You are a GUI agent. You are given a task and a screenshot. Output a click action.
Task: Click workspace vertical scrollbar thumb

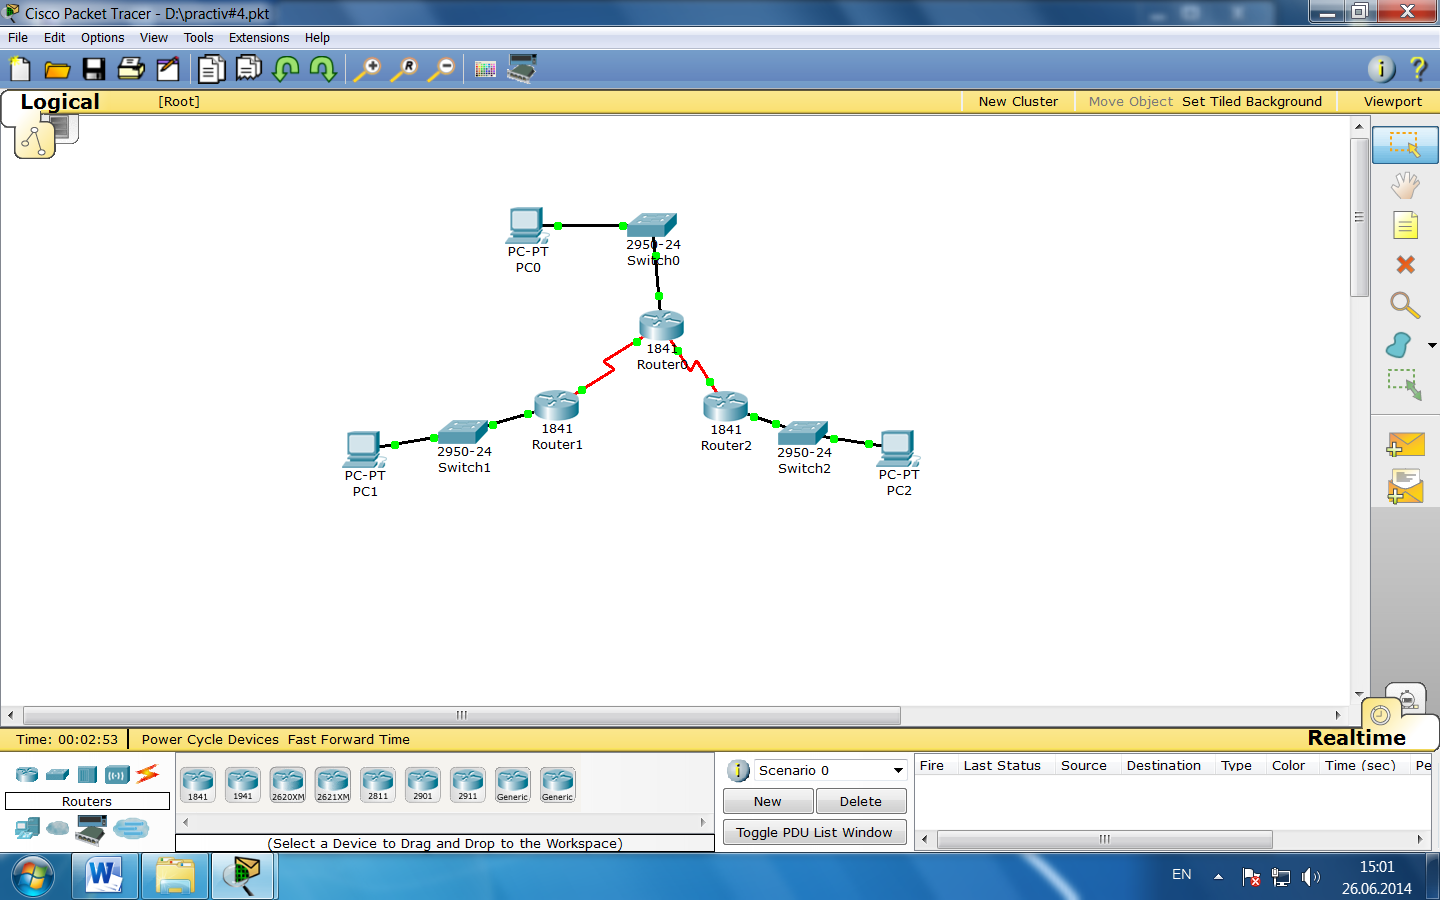click(x=1359, y=217)
